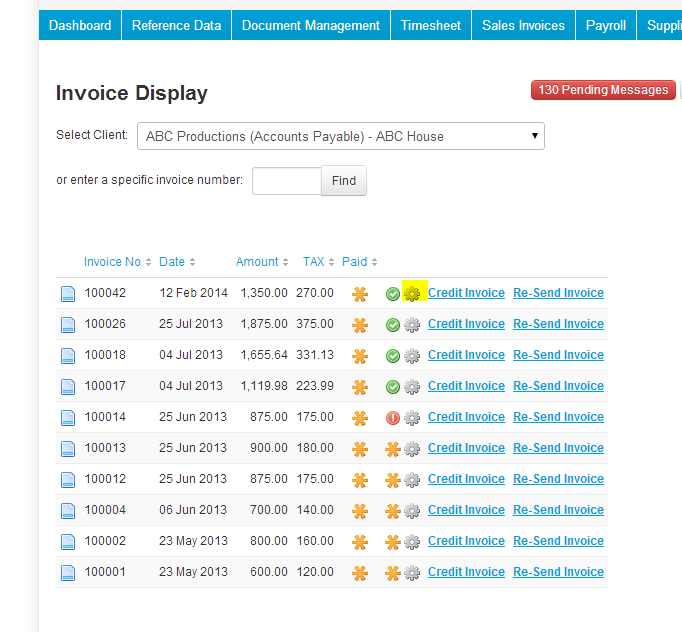Click orange asterisk status icon beside gear, invoice 100001
The height and width of the screenshot is (632, 682).
(393, 573)
